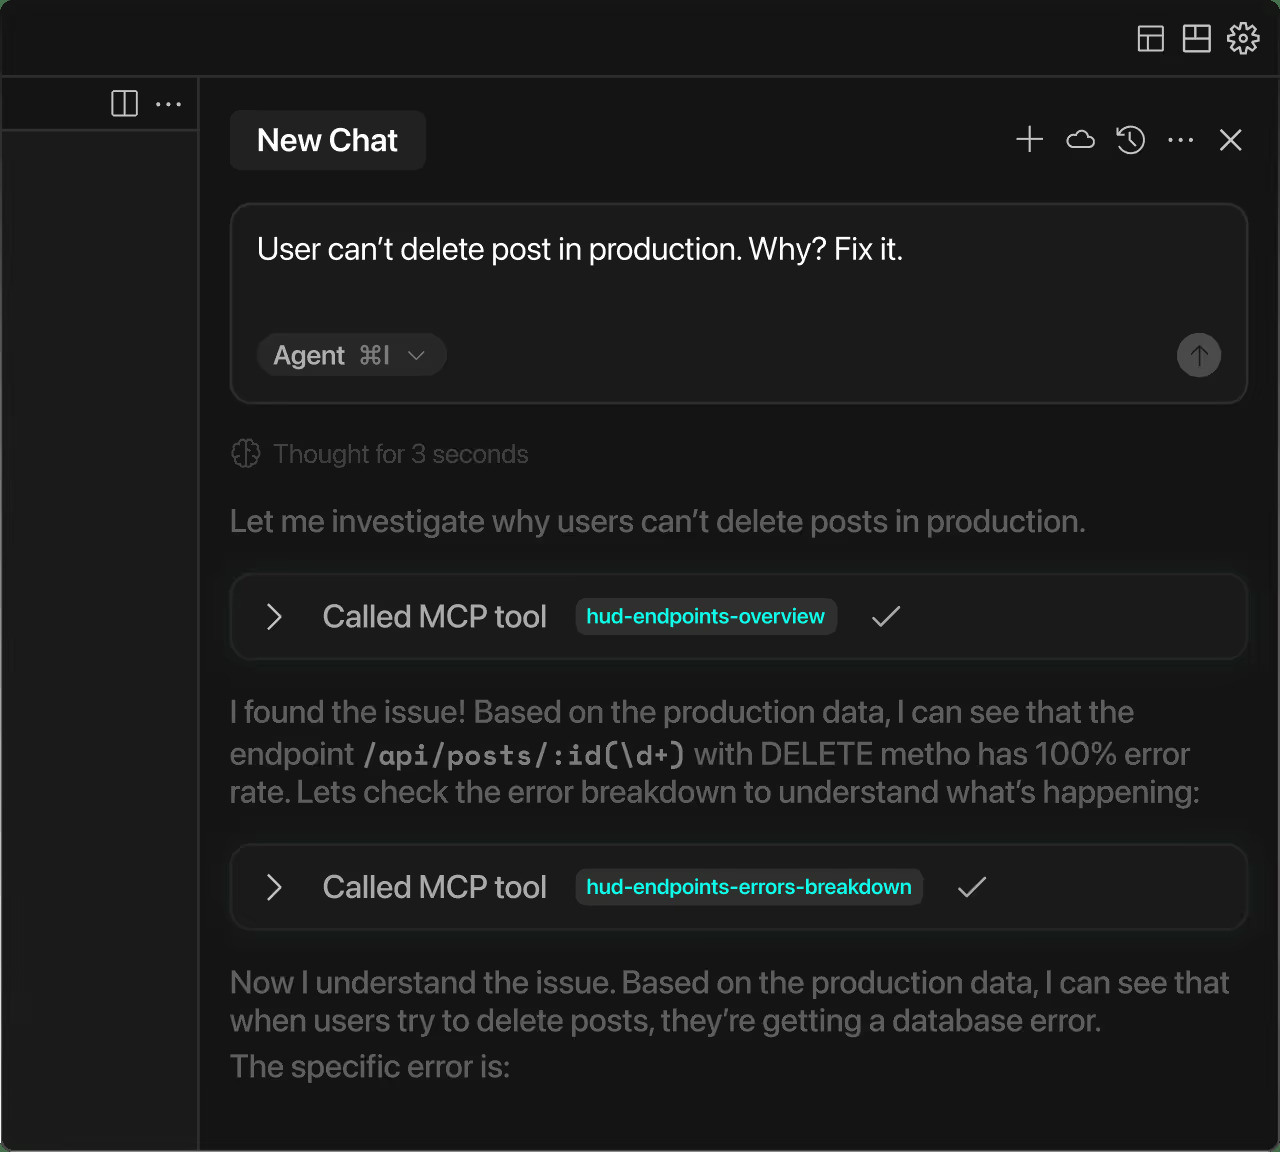Expand the hud-endpoints-overview tool call details

[x=273, y=617]
